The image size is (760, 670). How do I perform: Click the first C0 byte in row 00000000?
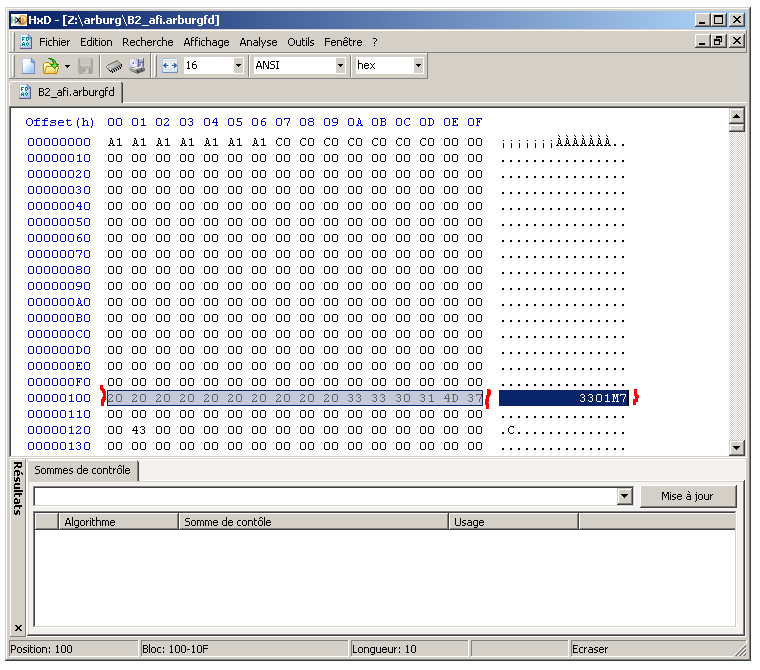(283, 142)
